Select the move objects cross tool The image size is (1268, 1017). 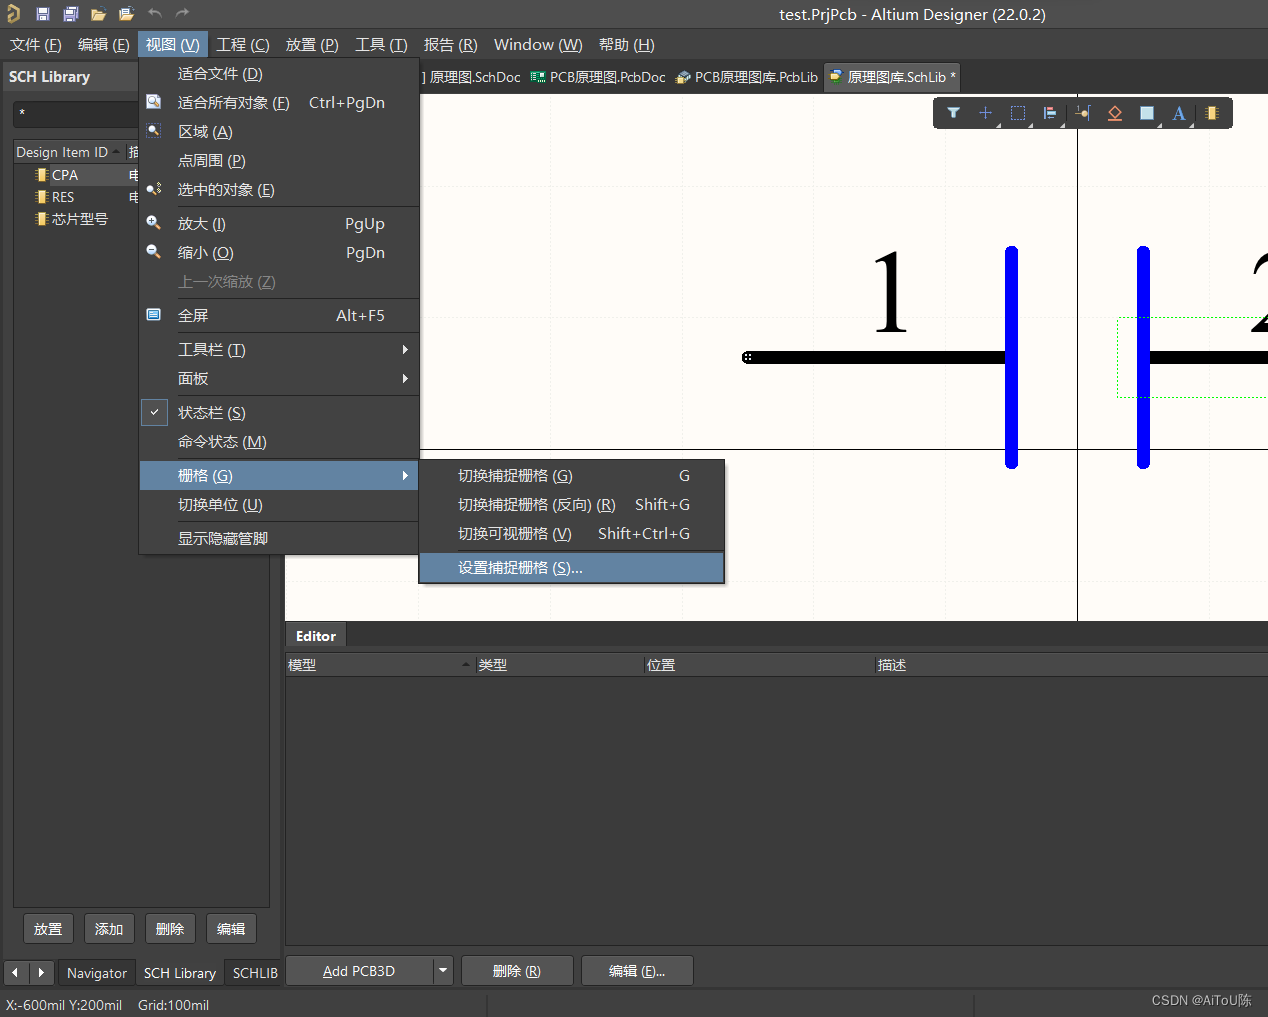(x=986, y=113)
